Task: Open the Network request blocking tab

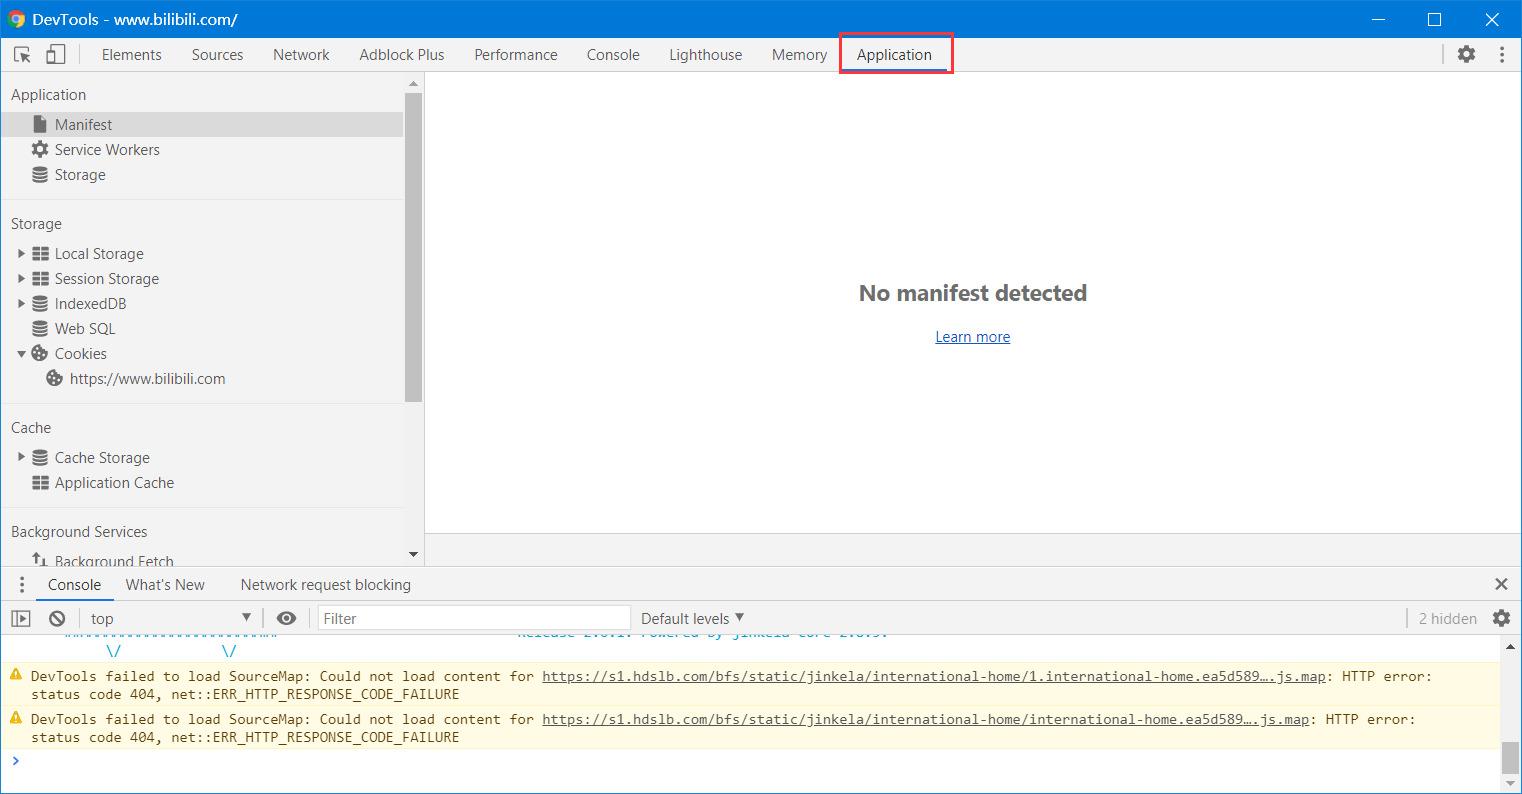Action: 325,584
